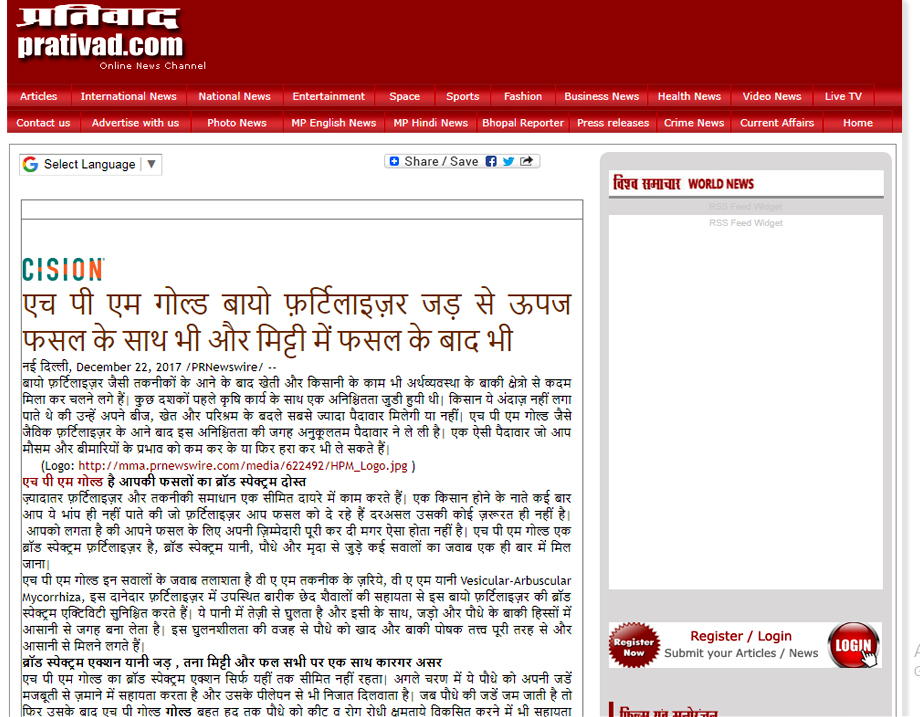920x717 pixels.
Task: Click the Share / Save button text
Action: [x=441, y=161]
